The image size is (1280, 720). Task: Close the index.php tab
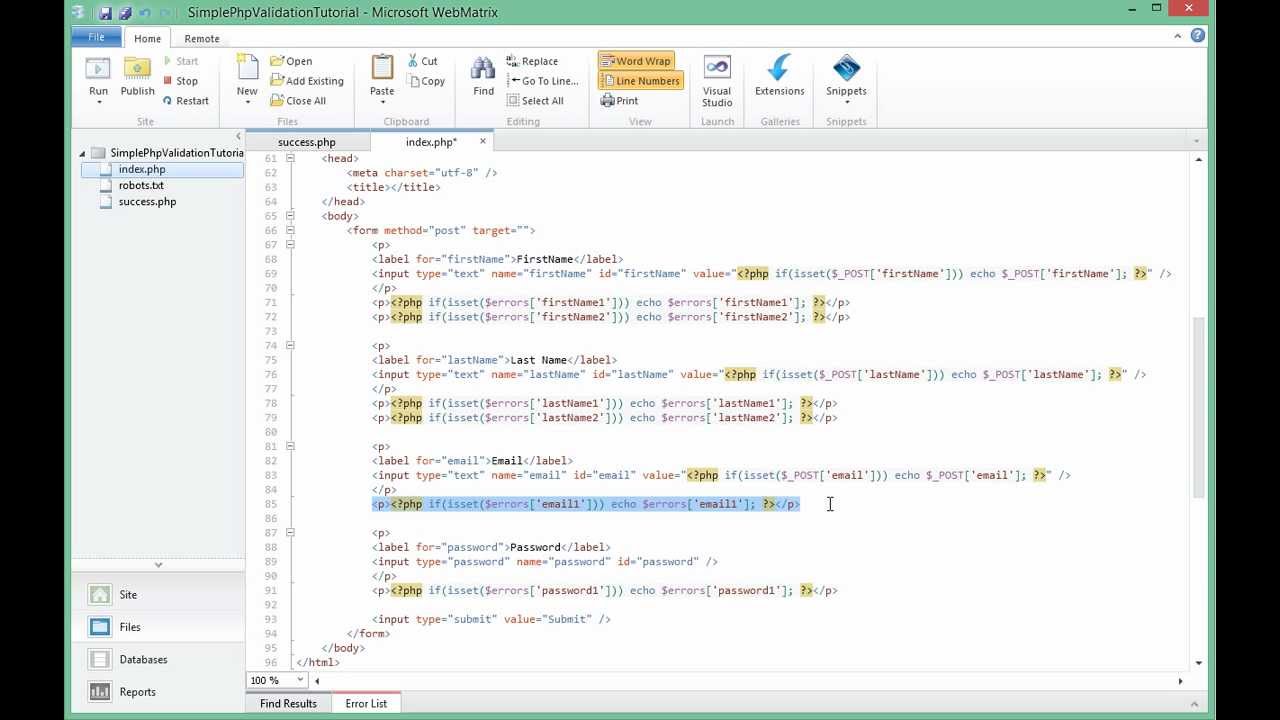pyautogui.click(x=482, y=141)
